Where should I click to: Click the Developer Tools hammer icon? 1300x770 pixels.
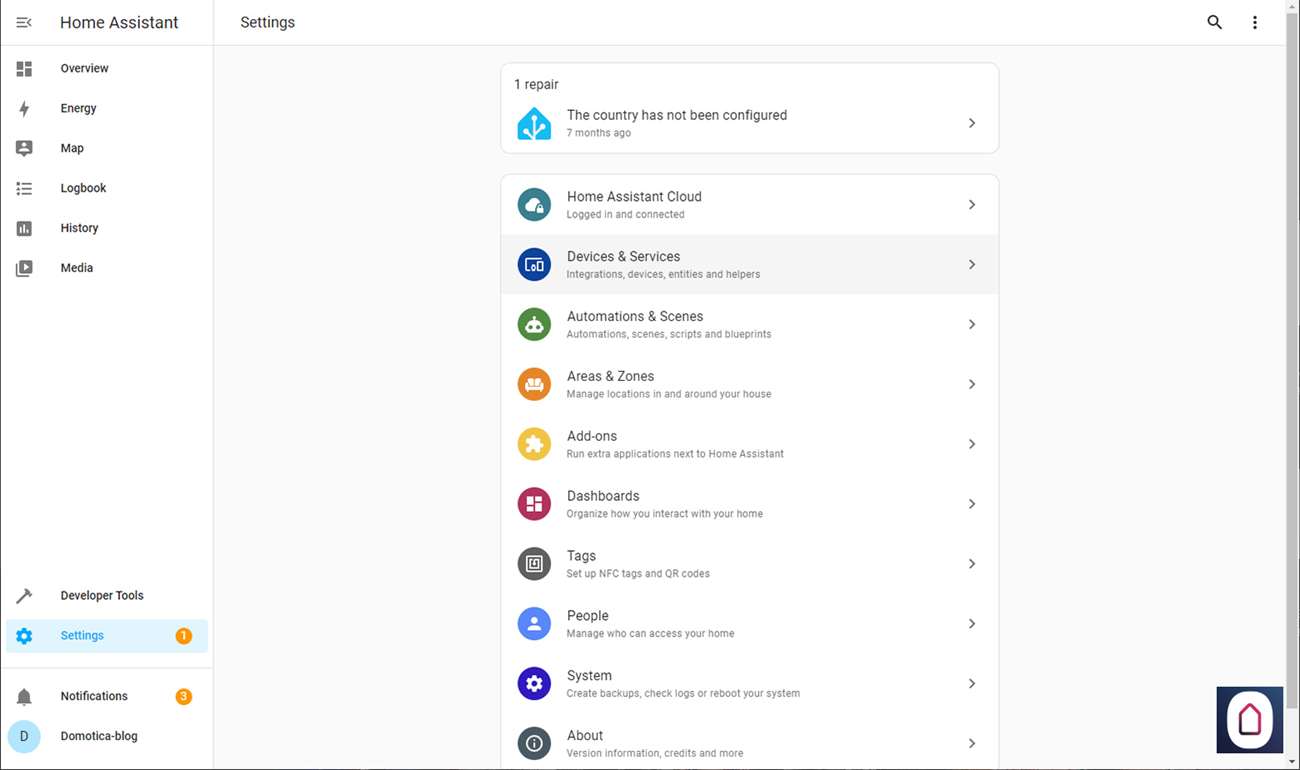(x=24, y=596)
